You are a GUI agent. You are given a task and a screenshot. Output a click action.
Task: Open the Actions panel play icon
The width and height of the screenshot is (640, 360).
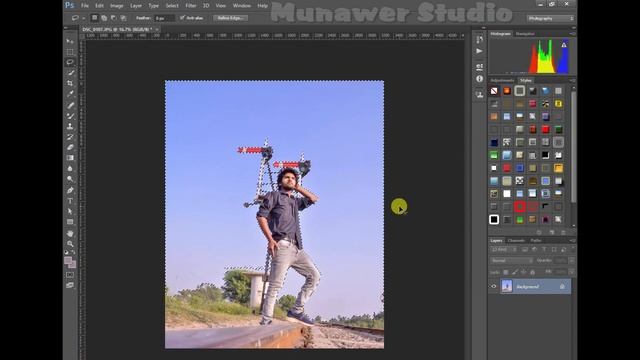tap(480, 51)
